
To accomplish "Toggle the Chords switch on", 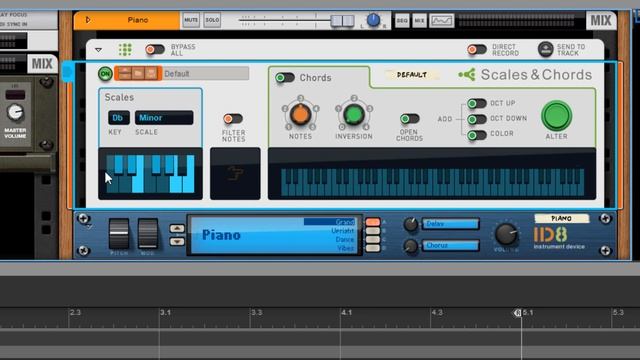I will [x=285, y=78].
